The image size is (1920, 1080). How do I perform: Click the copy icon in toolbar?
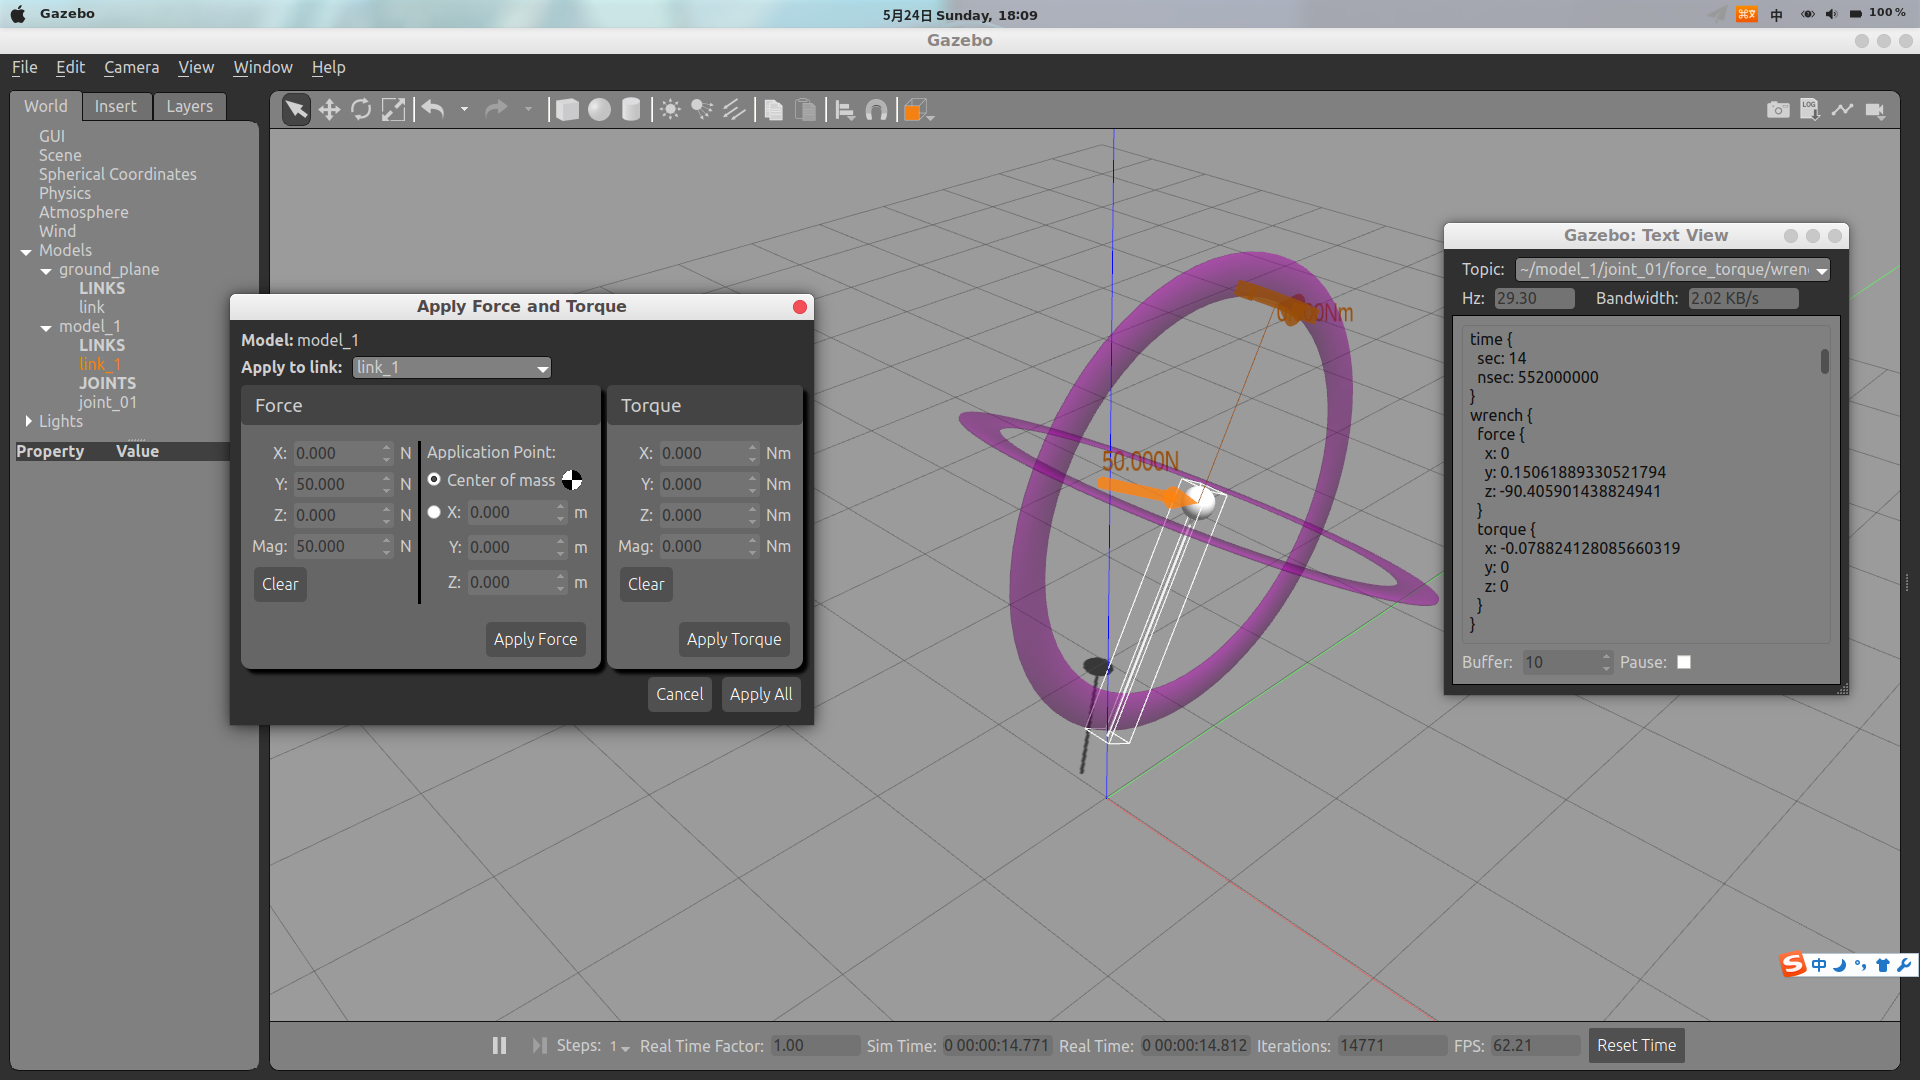(773, 110)
